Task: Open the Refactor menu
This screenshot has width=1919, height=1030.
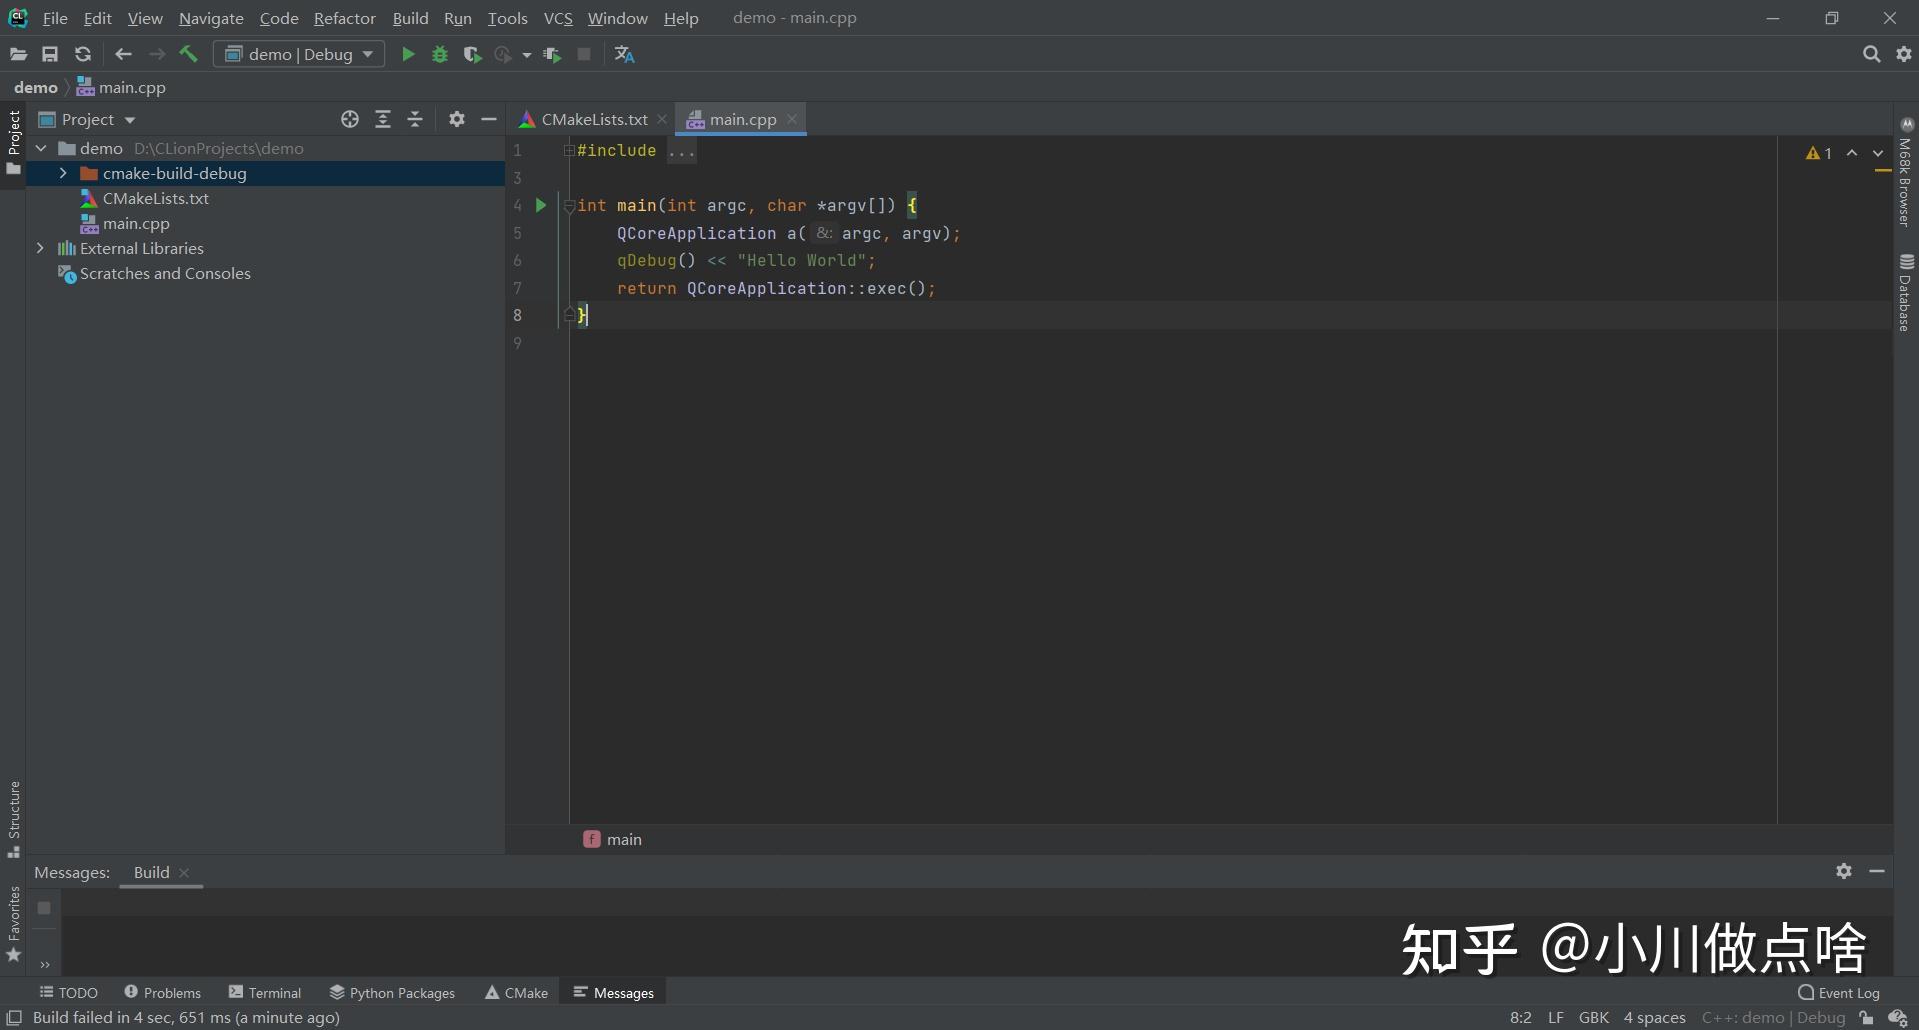Action: (x=344, y=18)
